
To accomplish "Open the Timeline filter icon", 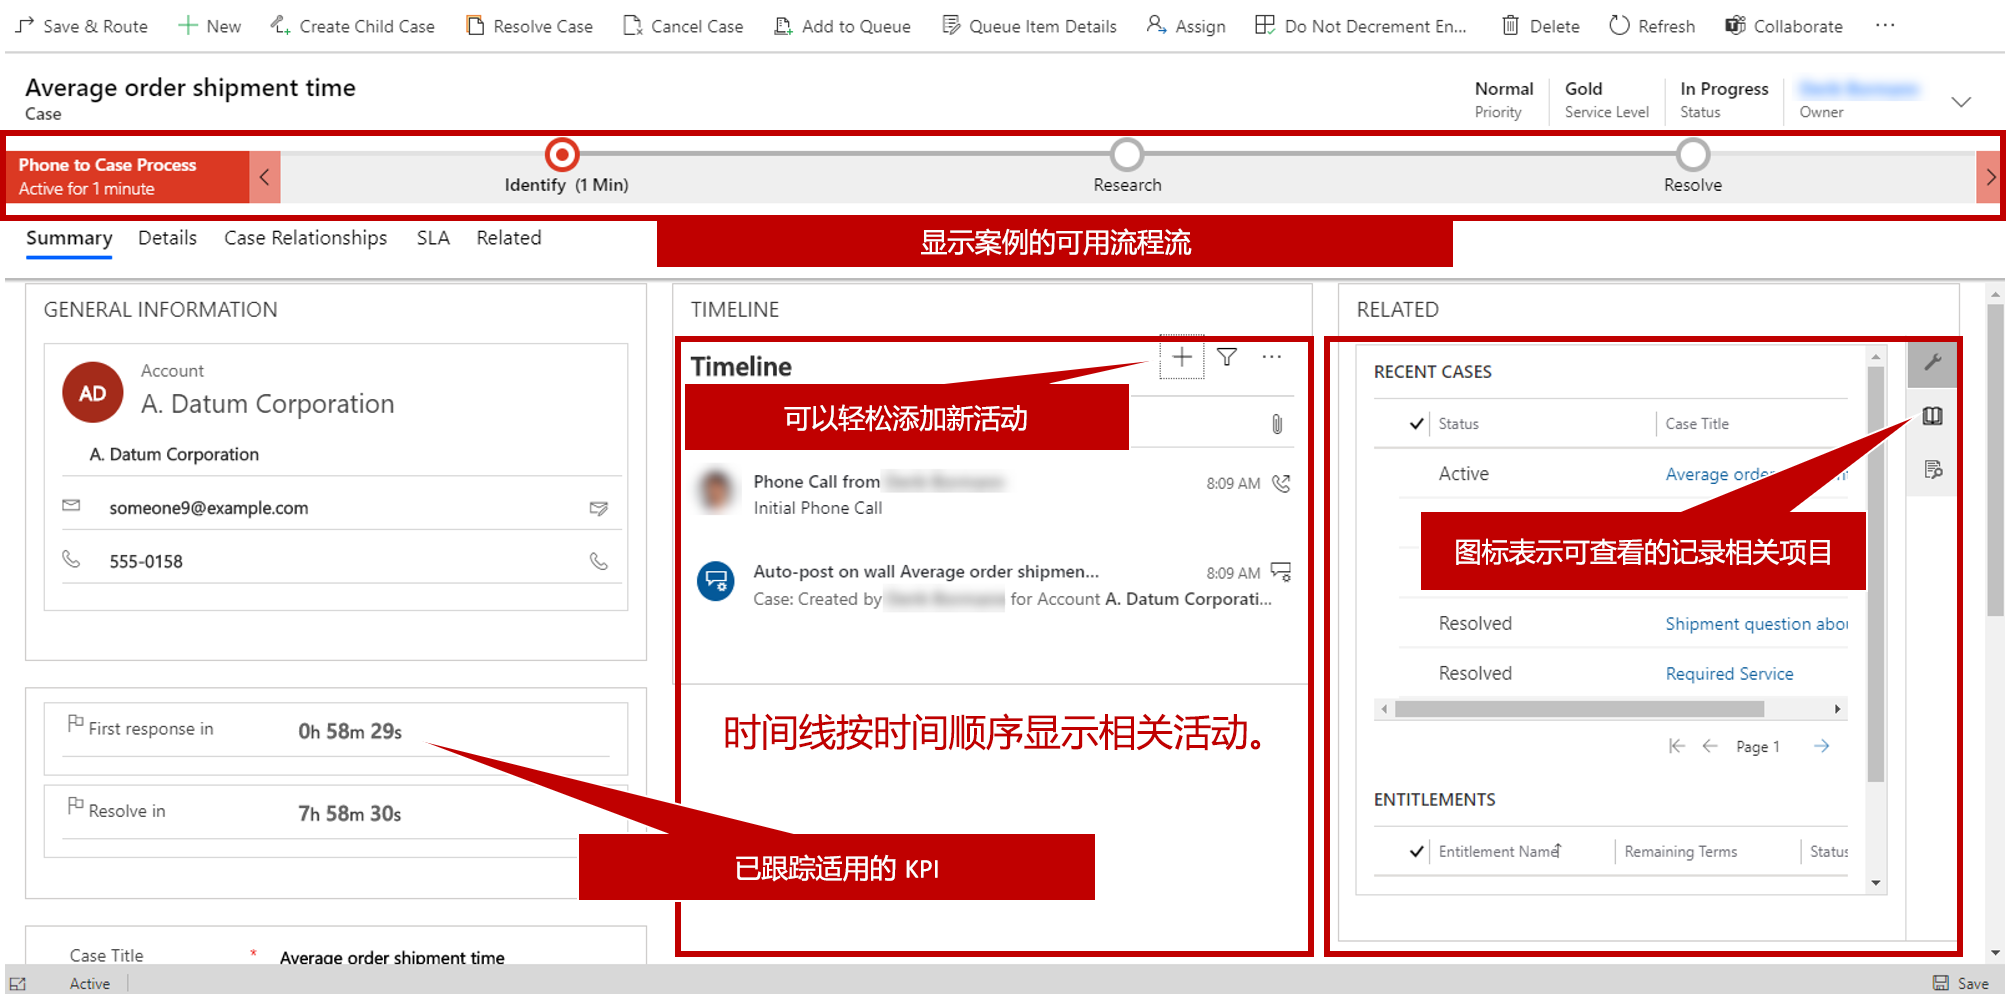I will (1227, 357).
